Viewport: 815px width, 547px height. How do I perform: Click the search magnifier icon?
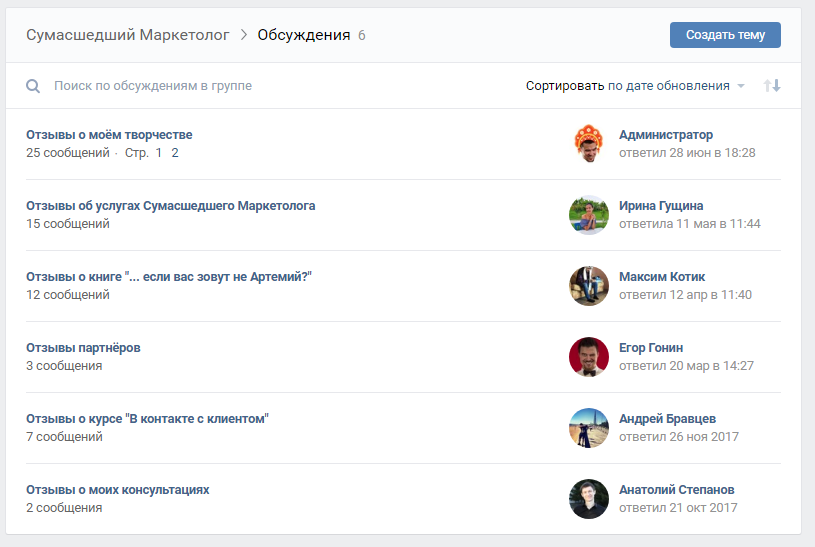33,86
